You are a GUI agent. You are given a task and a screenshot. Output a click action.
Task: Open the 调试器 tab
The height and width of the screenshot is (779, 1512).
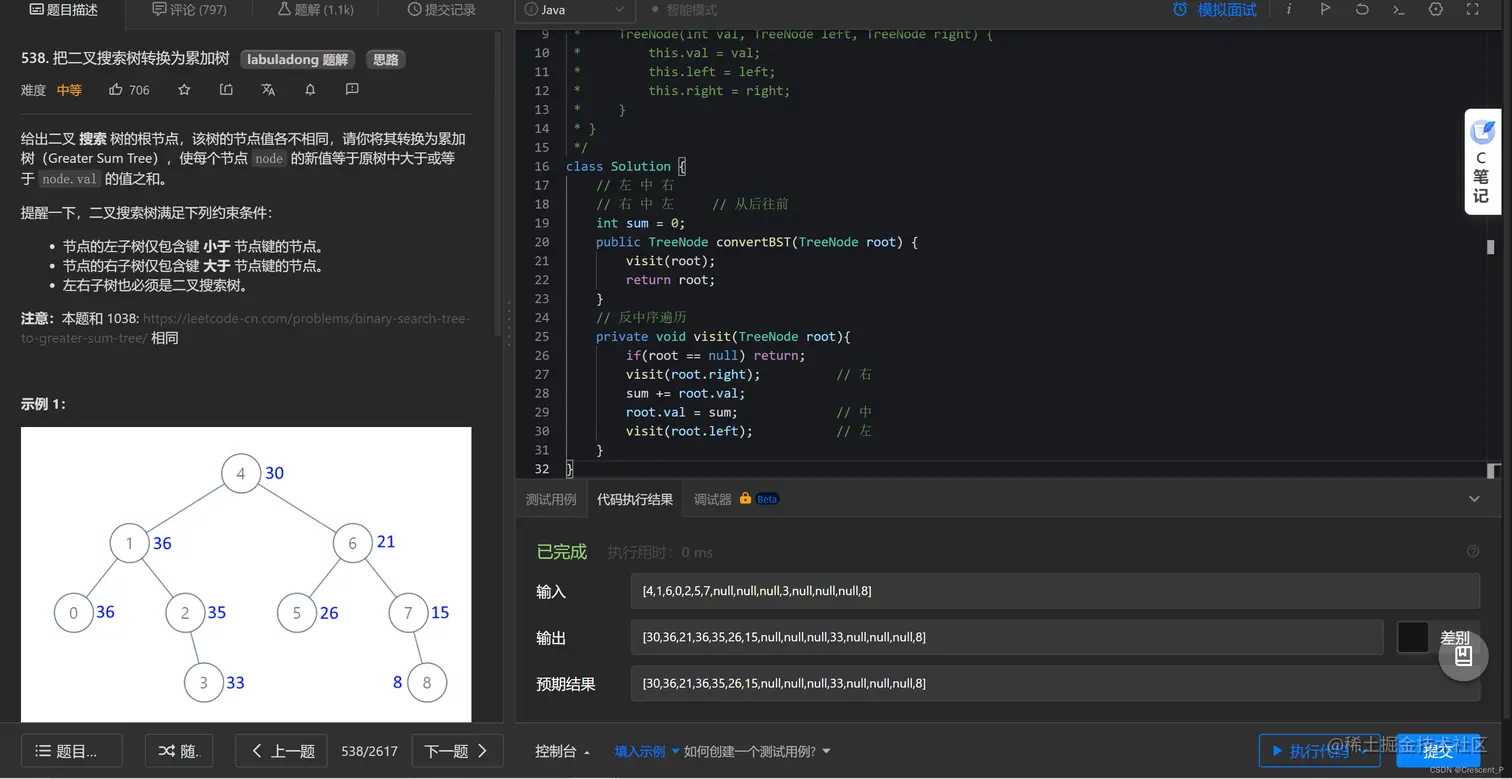tap(713, 499)
